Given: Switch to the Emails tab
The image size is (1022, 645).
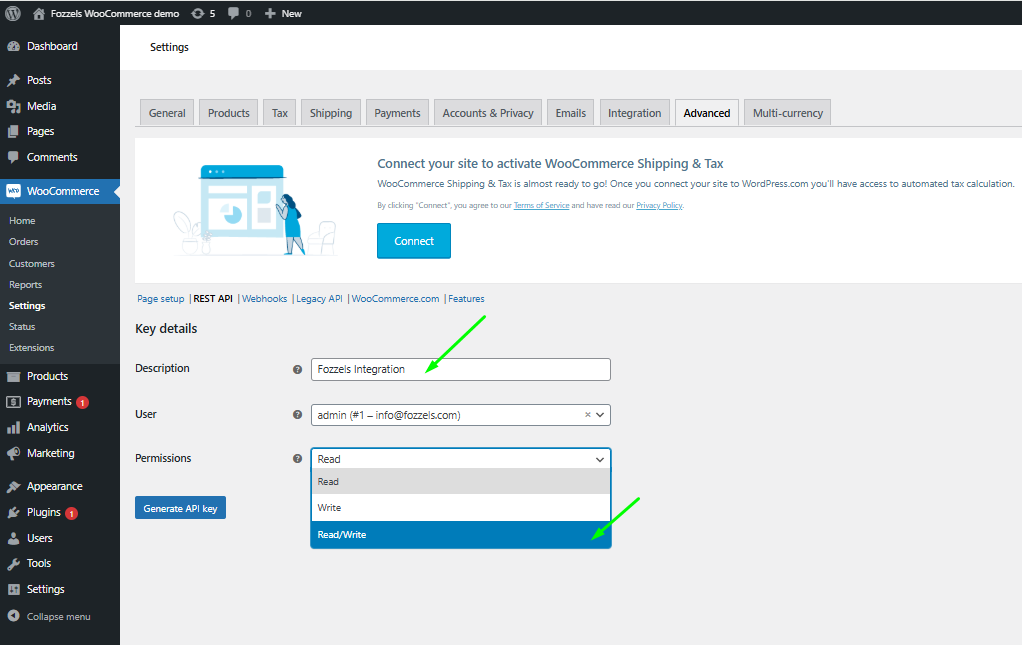Looking at the screenshot, I should (571, 113).
